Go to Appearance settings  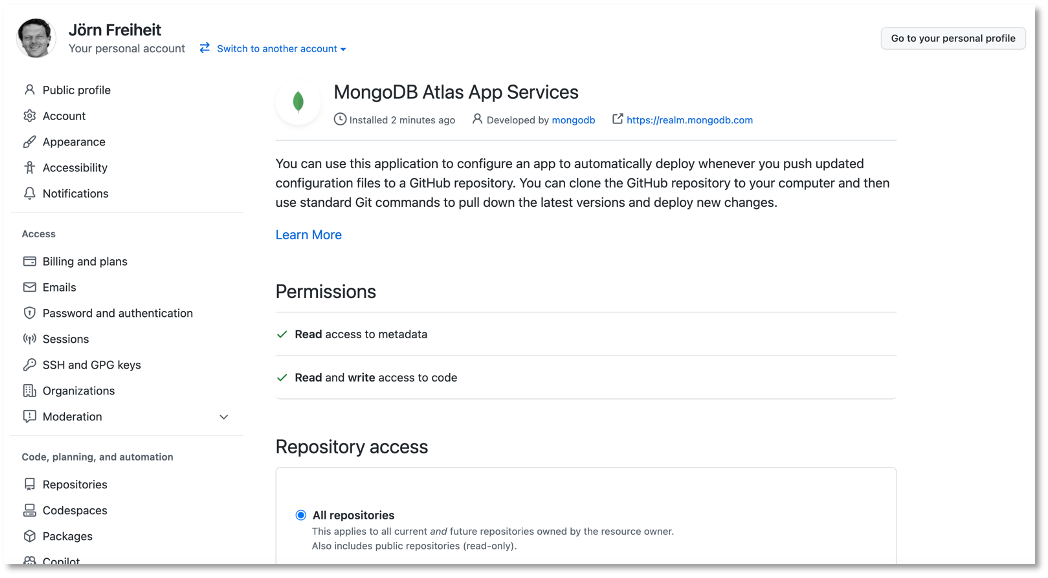[x=74, y=142]
